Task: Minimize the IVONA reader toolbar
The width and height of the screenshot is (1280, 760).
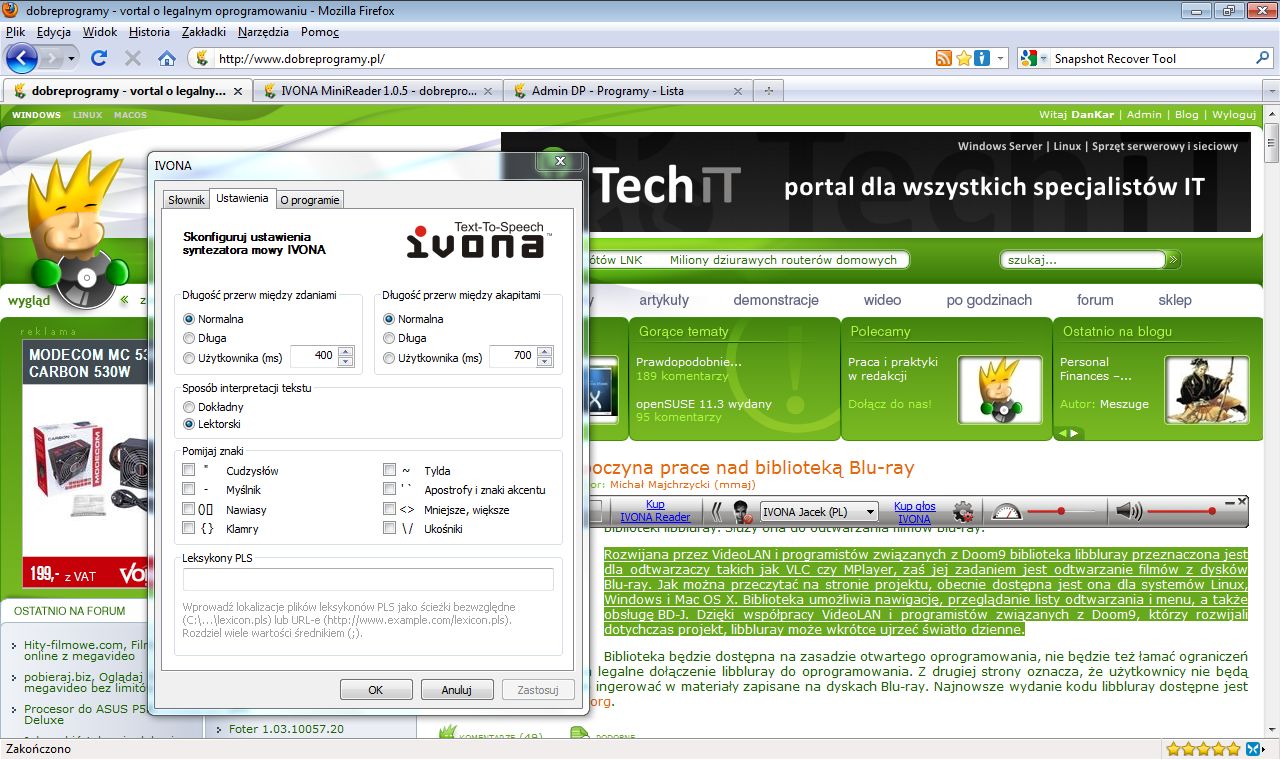Action: [x=1229, y=501]
